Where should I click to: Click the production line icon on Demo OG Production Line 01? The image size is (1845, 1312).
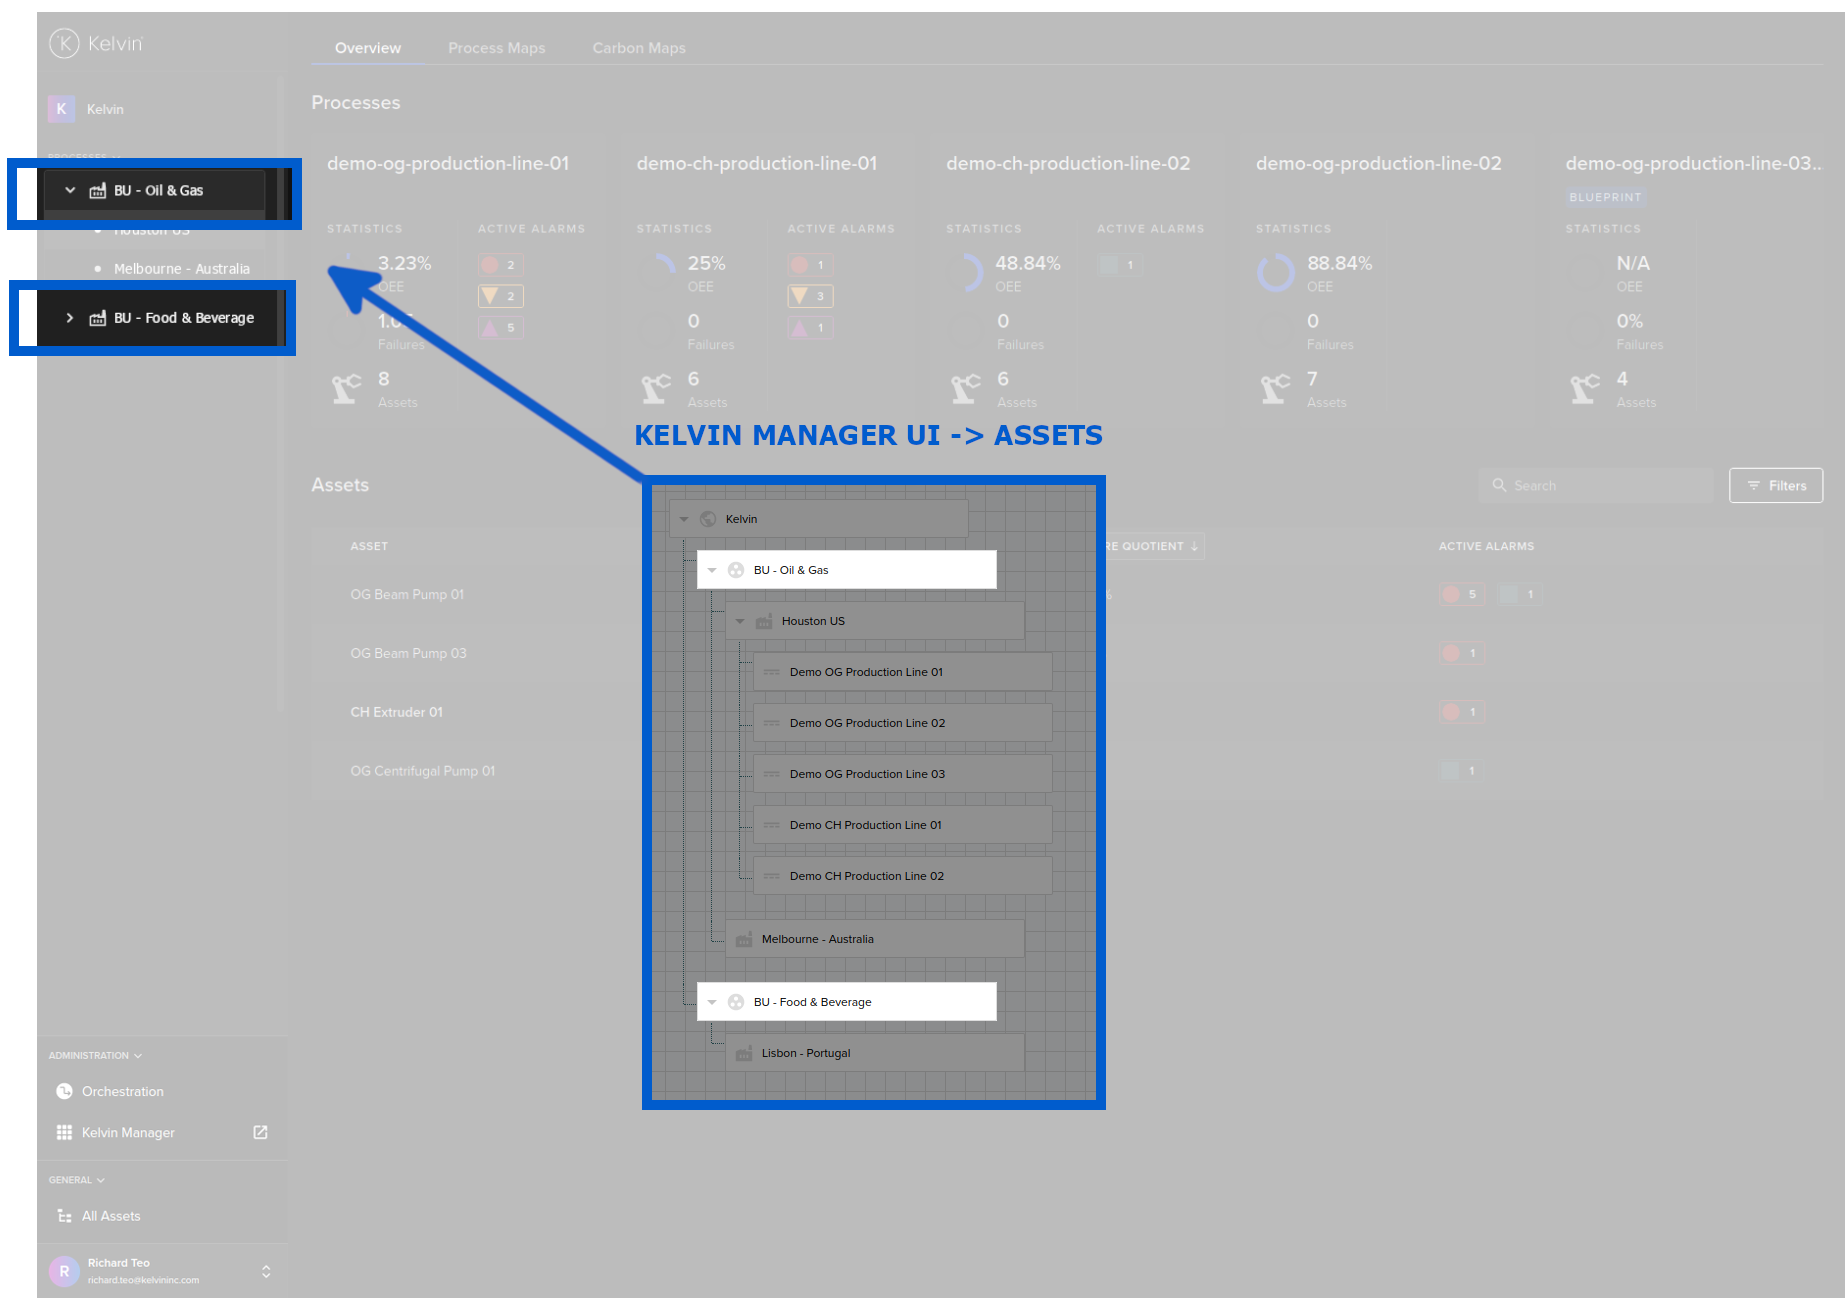(772, 671)
